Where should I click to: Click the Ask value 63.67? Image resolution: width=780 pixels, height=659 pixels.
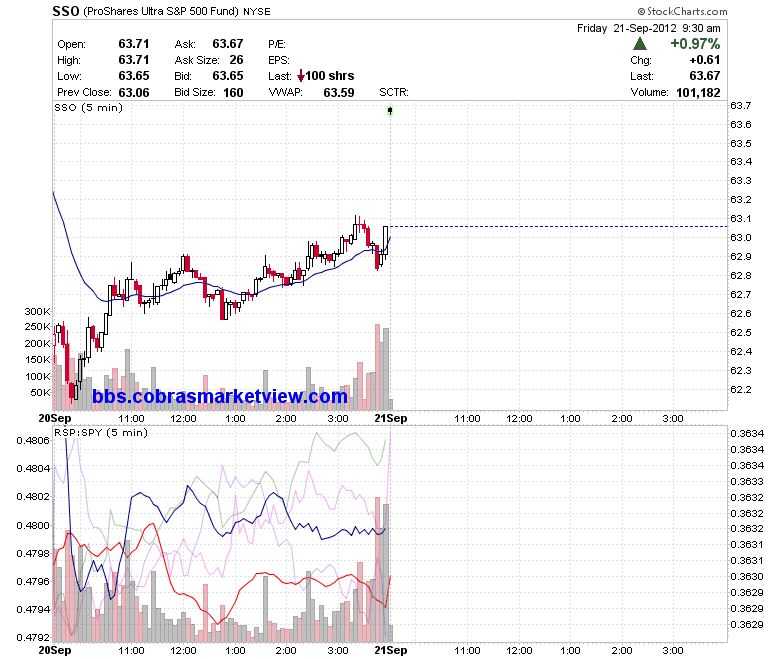tap(228, 44)
